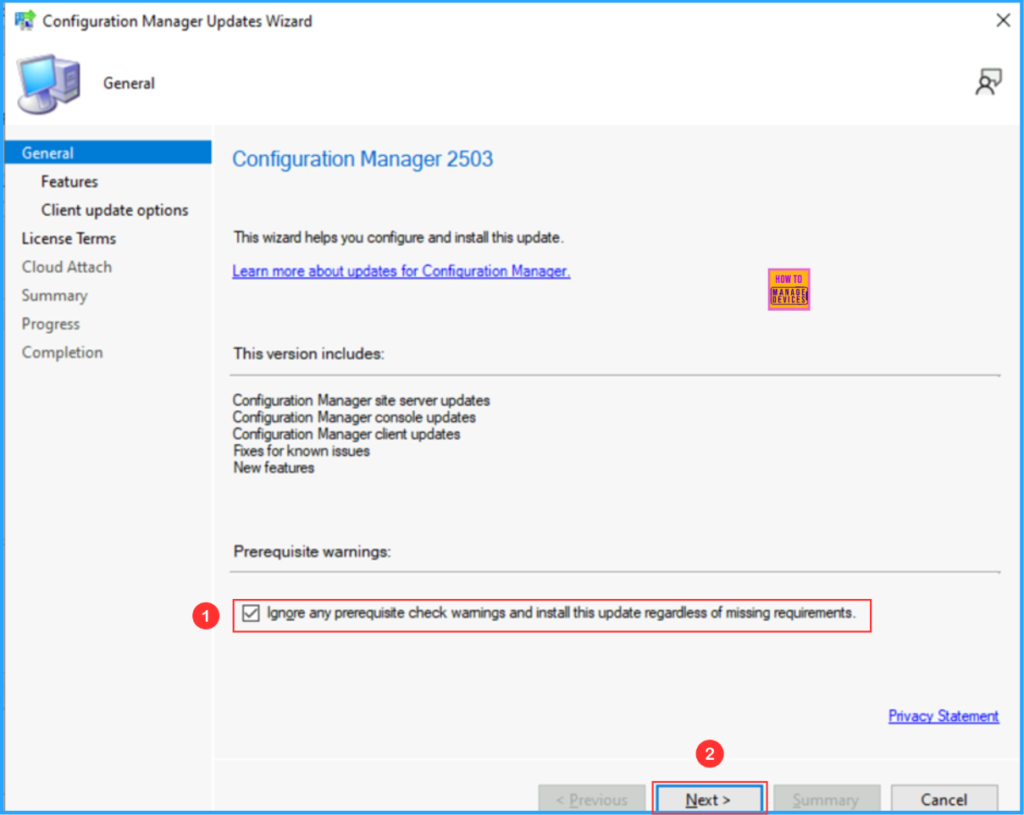Screen dimensions: 1024x815
Task: Select the Summary step in the sidebar
Action: pyautogui.click(x=54, y=296)
